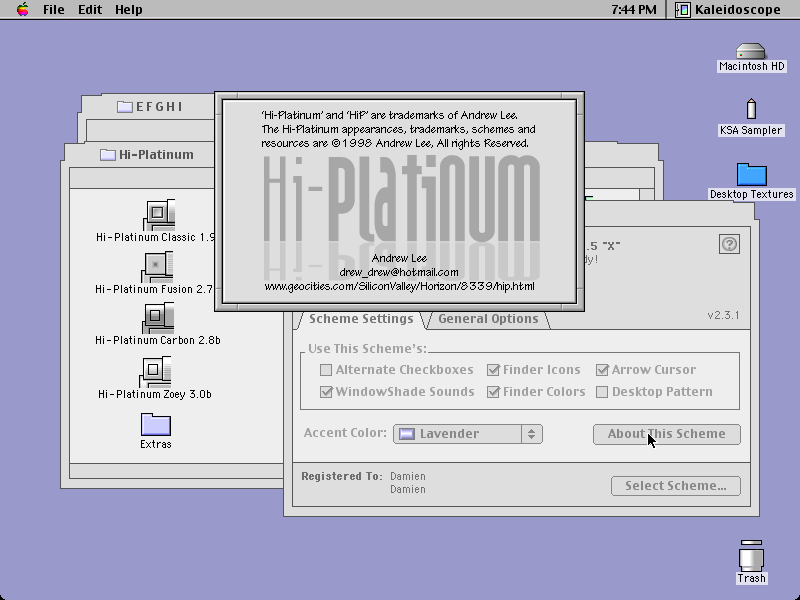Switch to the Scheme Settings tab
Image resolution: width=800 pixels, height=600 pixels.
coord(361,319)
